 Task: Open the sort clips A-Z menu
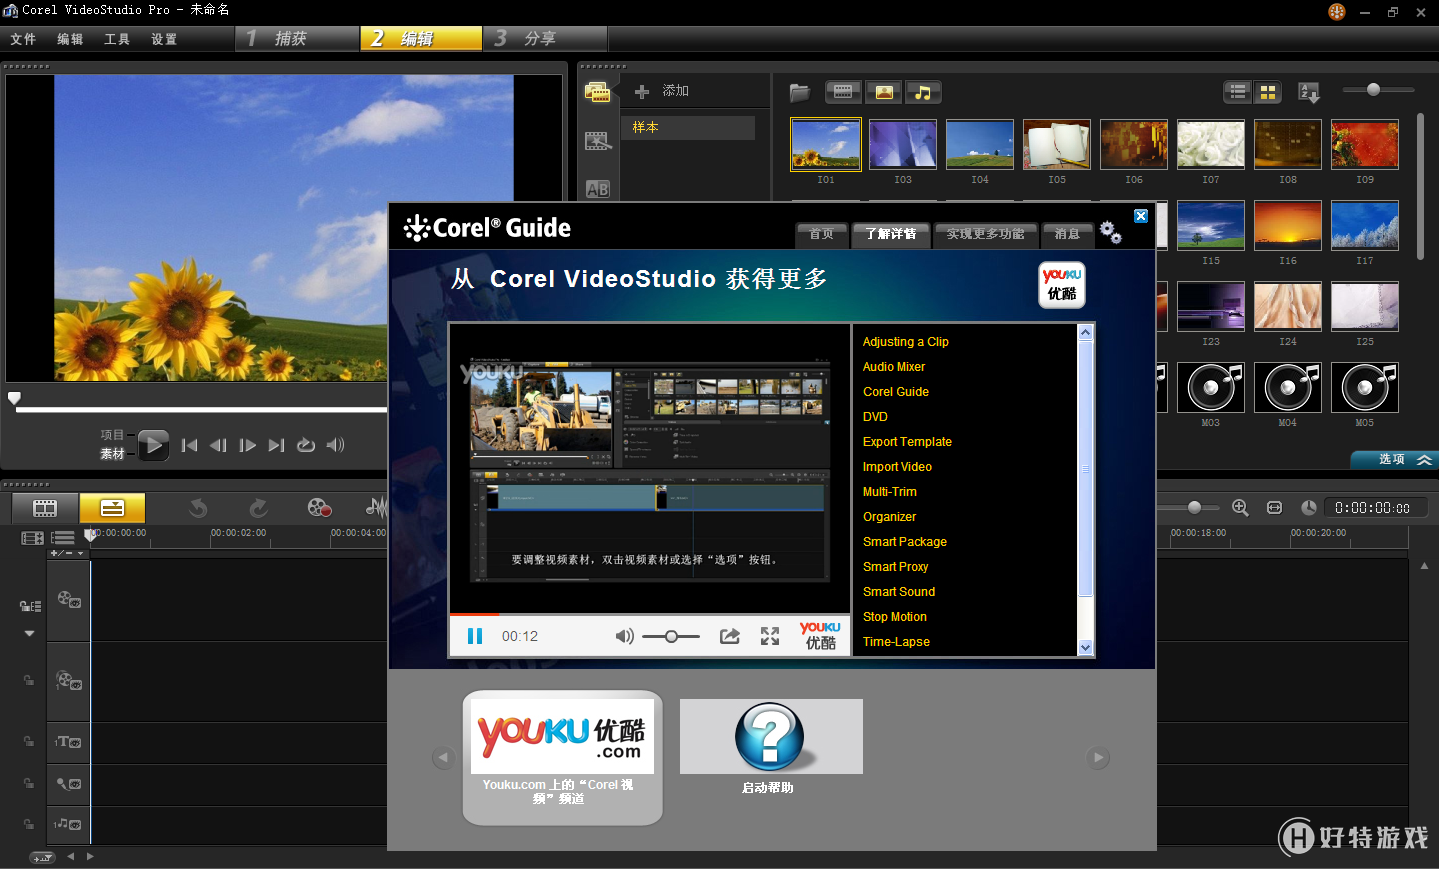1308,92
